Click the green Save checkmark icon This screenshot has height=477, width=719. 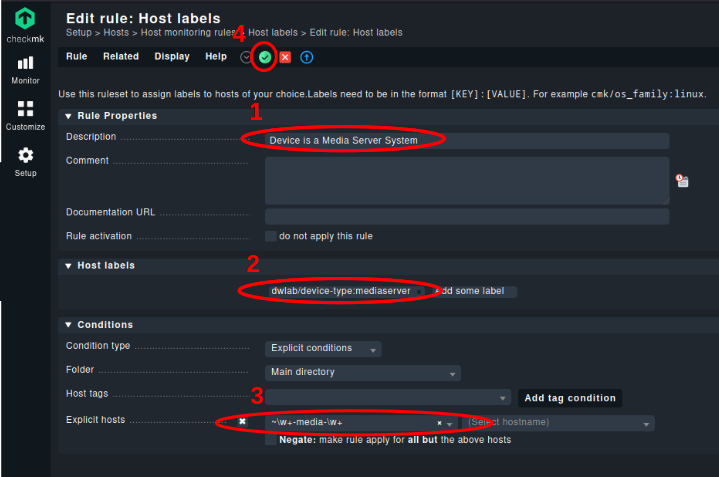pyautogui.click(x=265, y=57)
